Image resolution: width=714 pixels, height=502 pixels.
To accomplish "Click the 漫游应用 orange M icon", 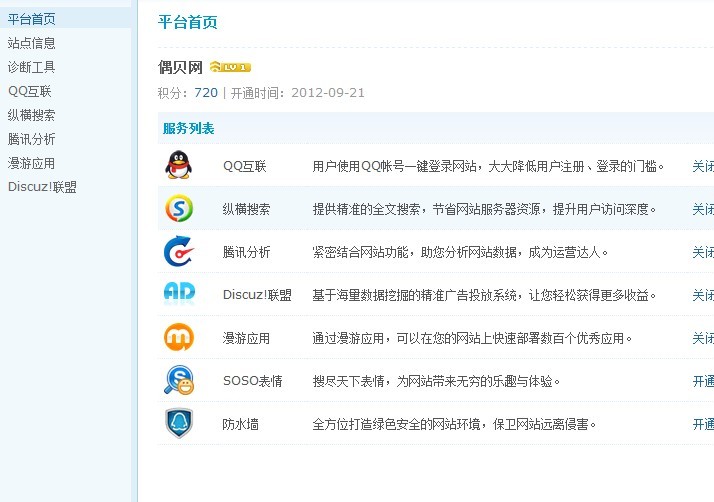I will point(178,337).
